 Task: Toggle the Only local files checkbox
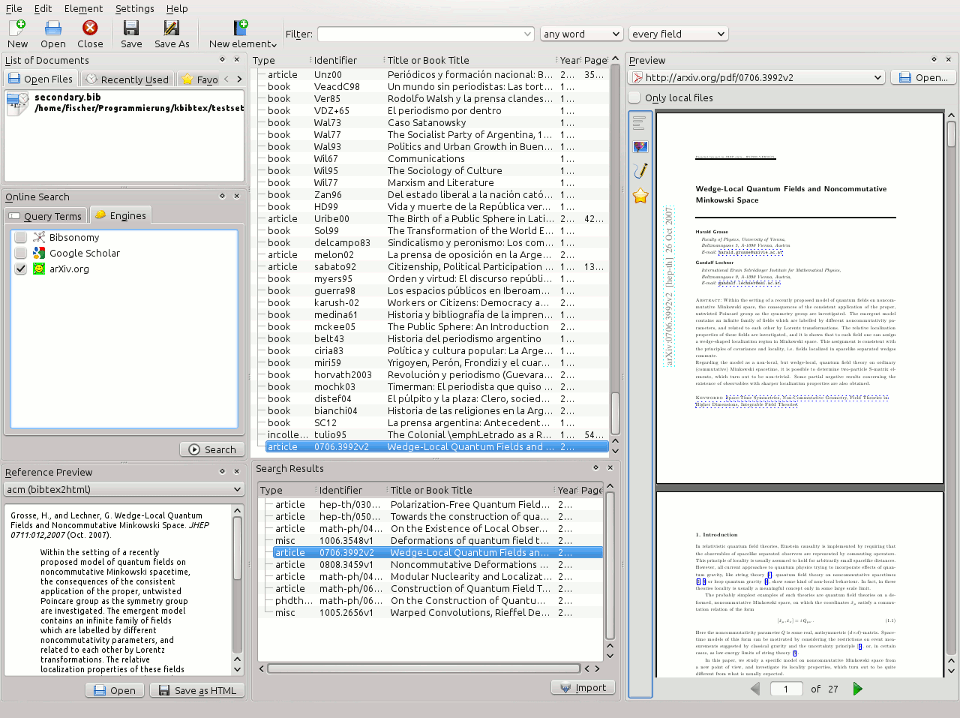635,97
